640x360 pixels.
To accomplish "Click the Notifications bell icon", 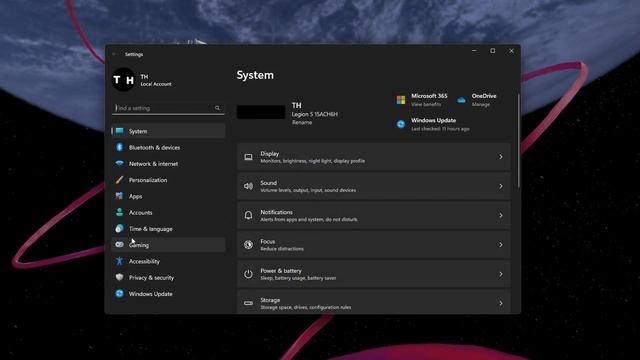I will coord(249,216).
